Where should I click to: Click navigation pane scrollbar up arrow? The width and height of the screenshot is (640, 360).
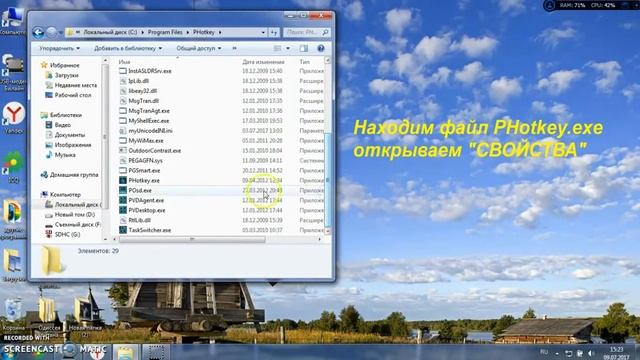(x=105, y=60)
